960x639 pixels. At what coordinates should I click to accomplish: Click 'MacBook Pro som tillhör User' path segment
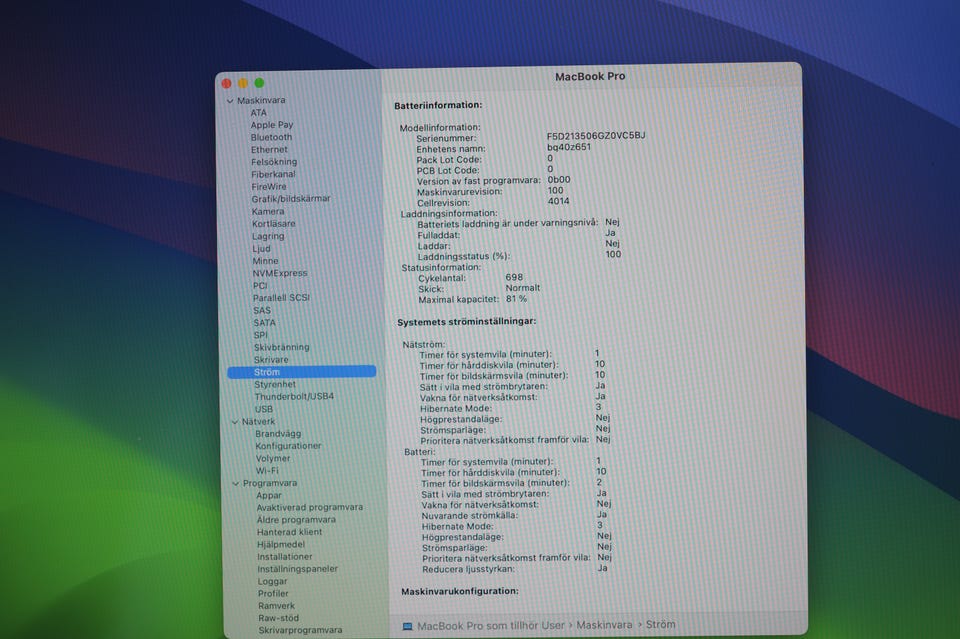tap(491, 626)
